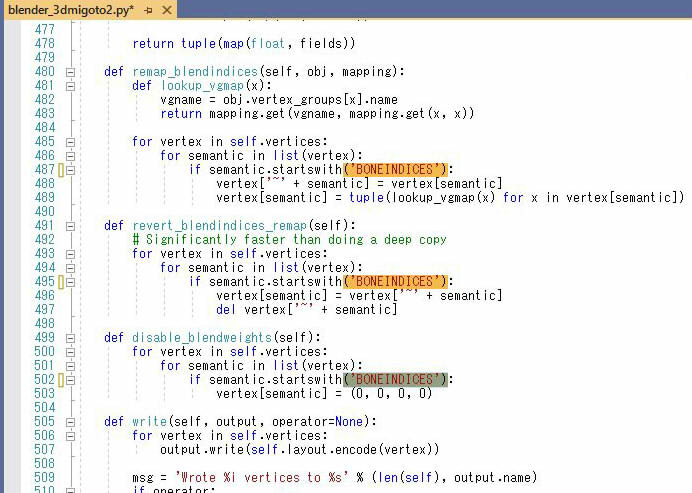Image resolution: width=692 pixels, height=493 pixels.
Task: Click 'Wrote %i vertices to %s' string
Action: [262, 478]
